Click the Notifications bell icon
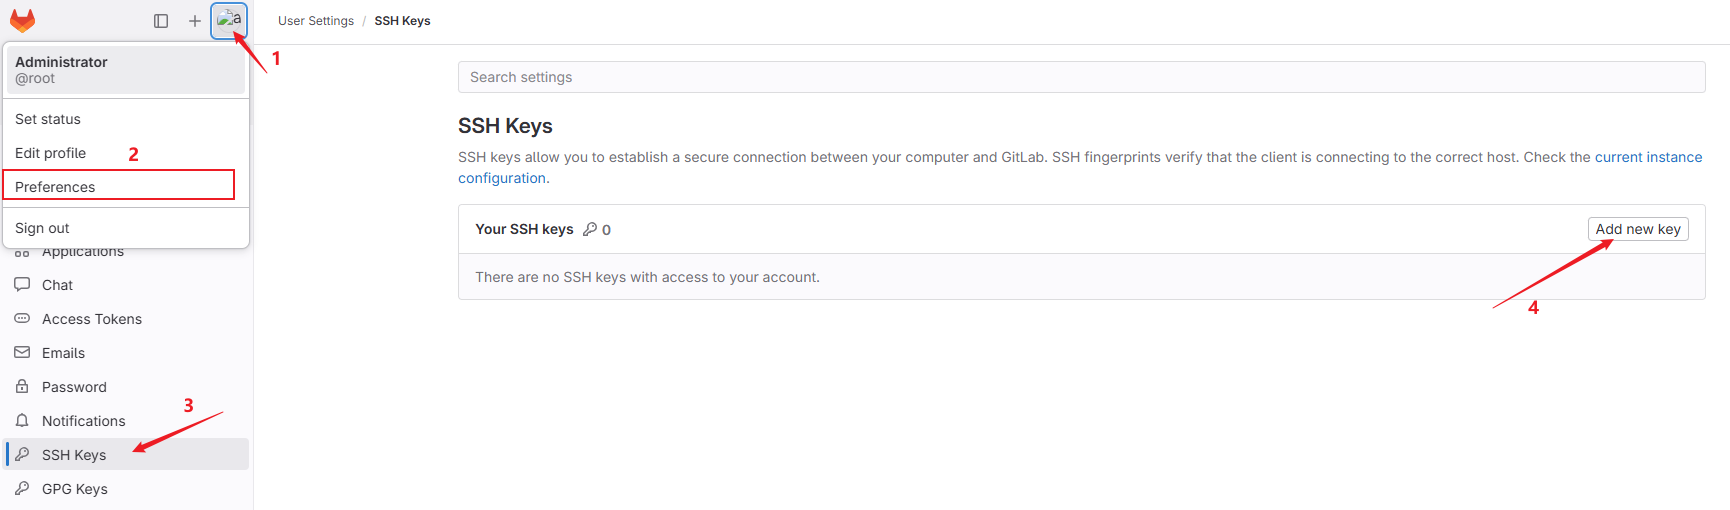The height and width of the screenshot is (510, 1730). (x=22, y=421)
